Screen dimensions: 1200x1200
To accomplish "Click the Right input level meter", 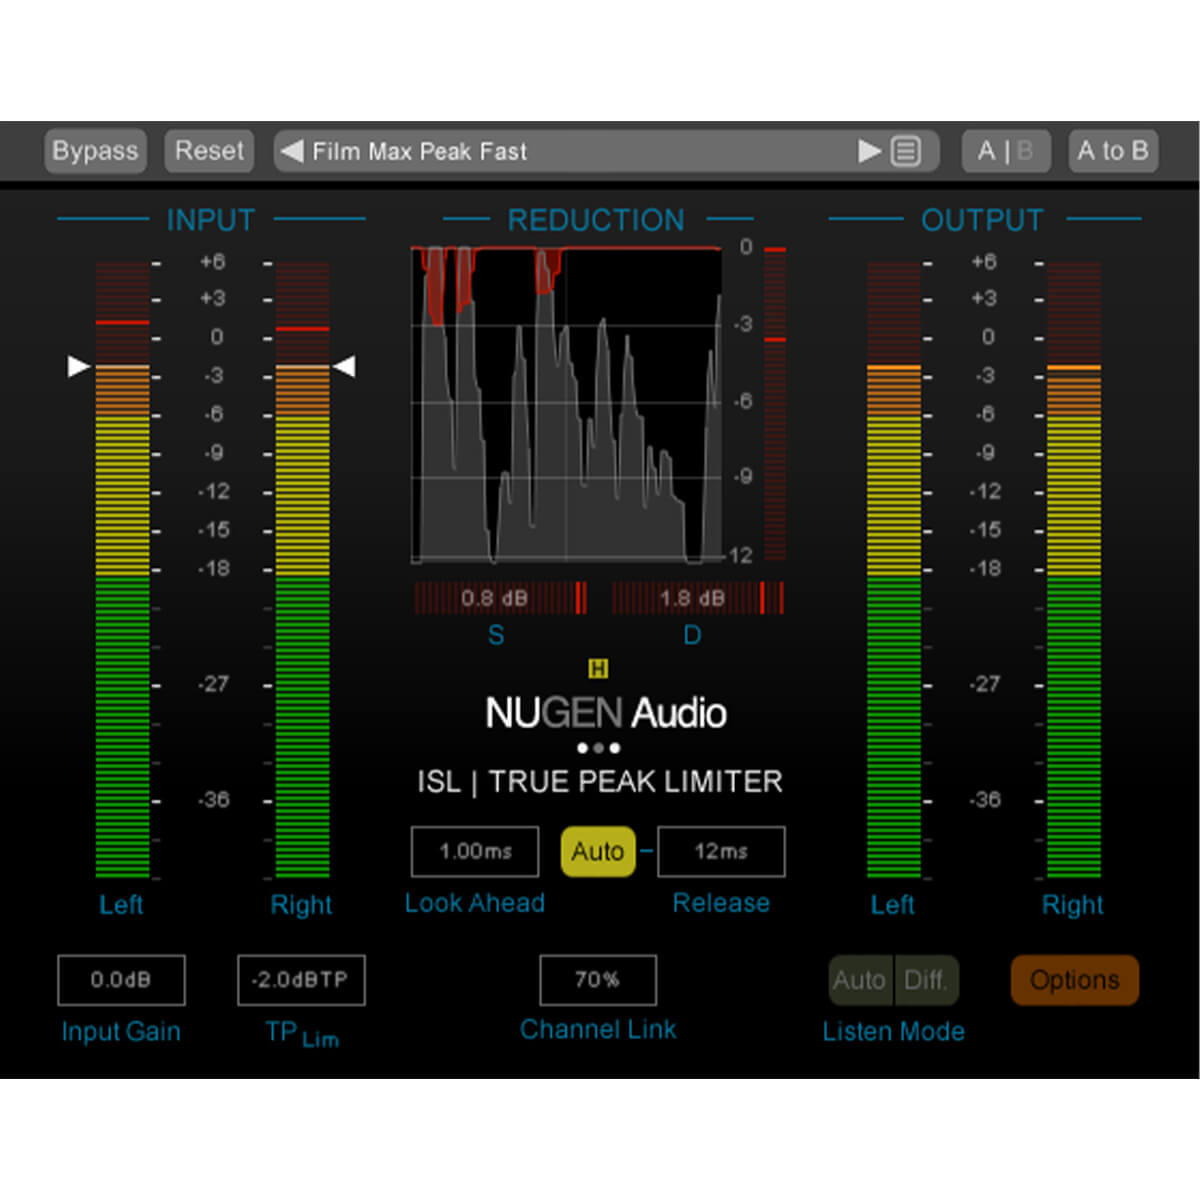I will pyautogui.click(x=302, y=570).
